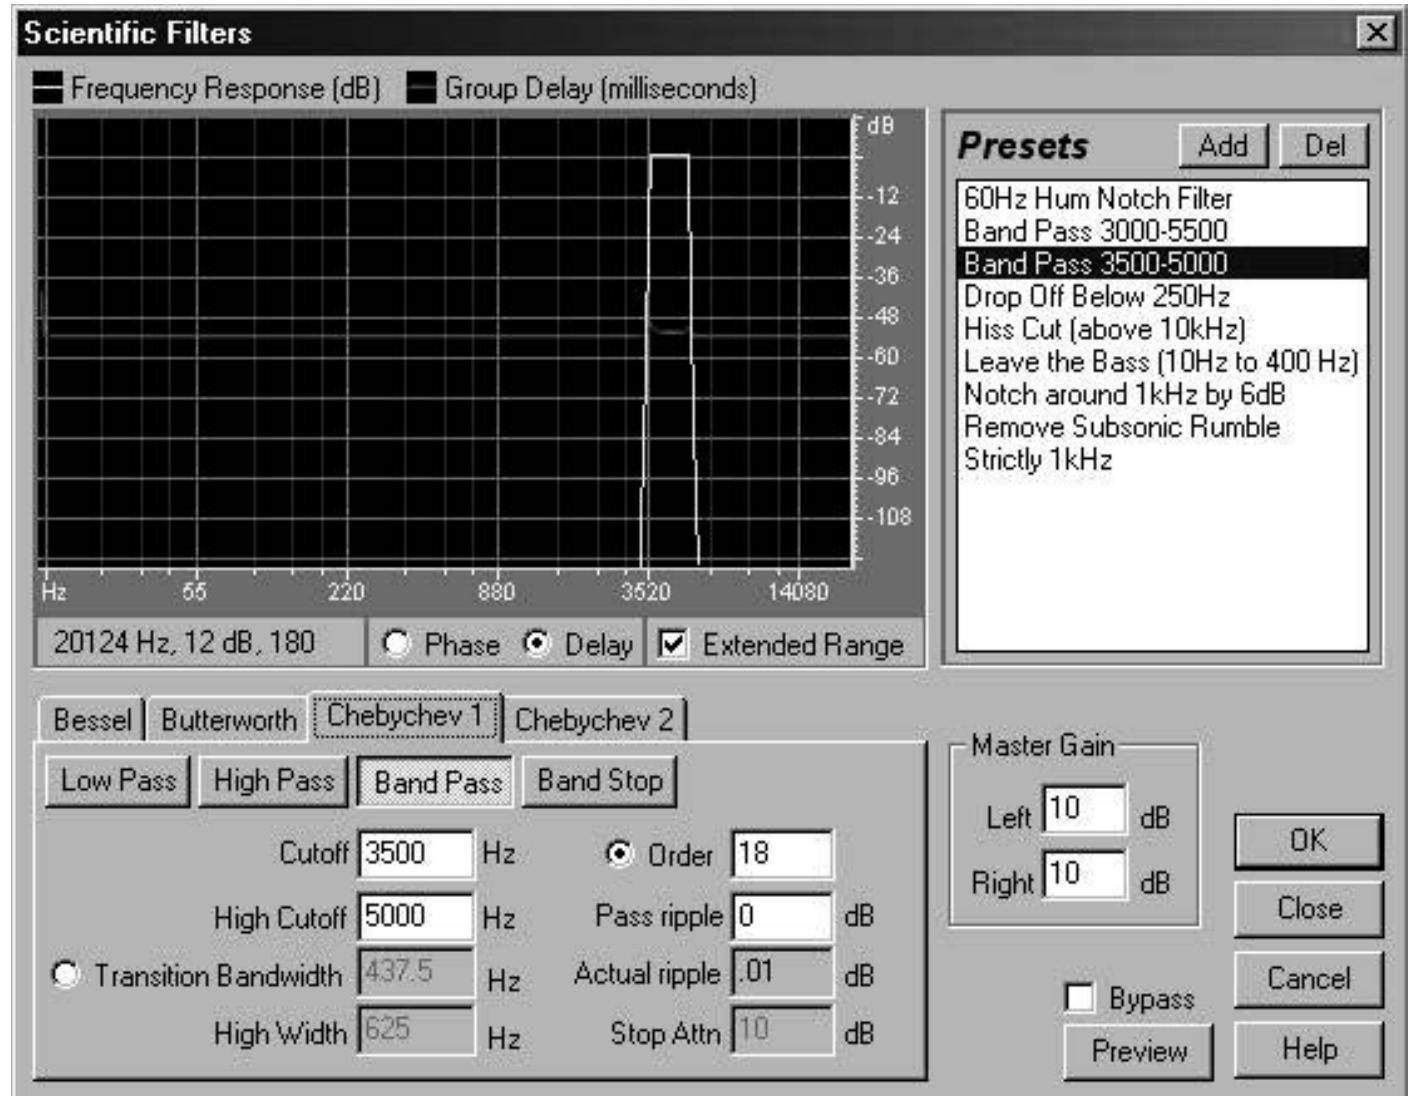Image resolution: width=1415 pixels, height=1096 pixels.
Task: Choose the High Pass filter type
Action: tap(273, 781)
